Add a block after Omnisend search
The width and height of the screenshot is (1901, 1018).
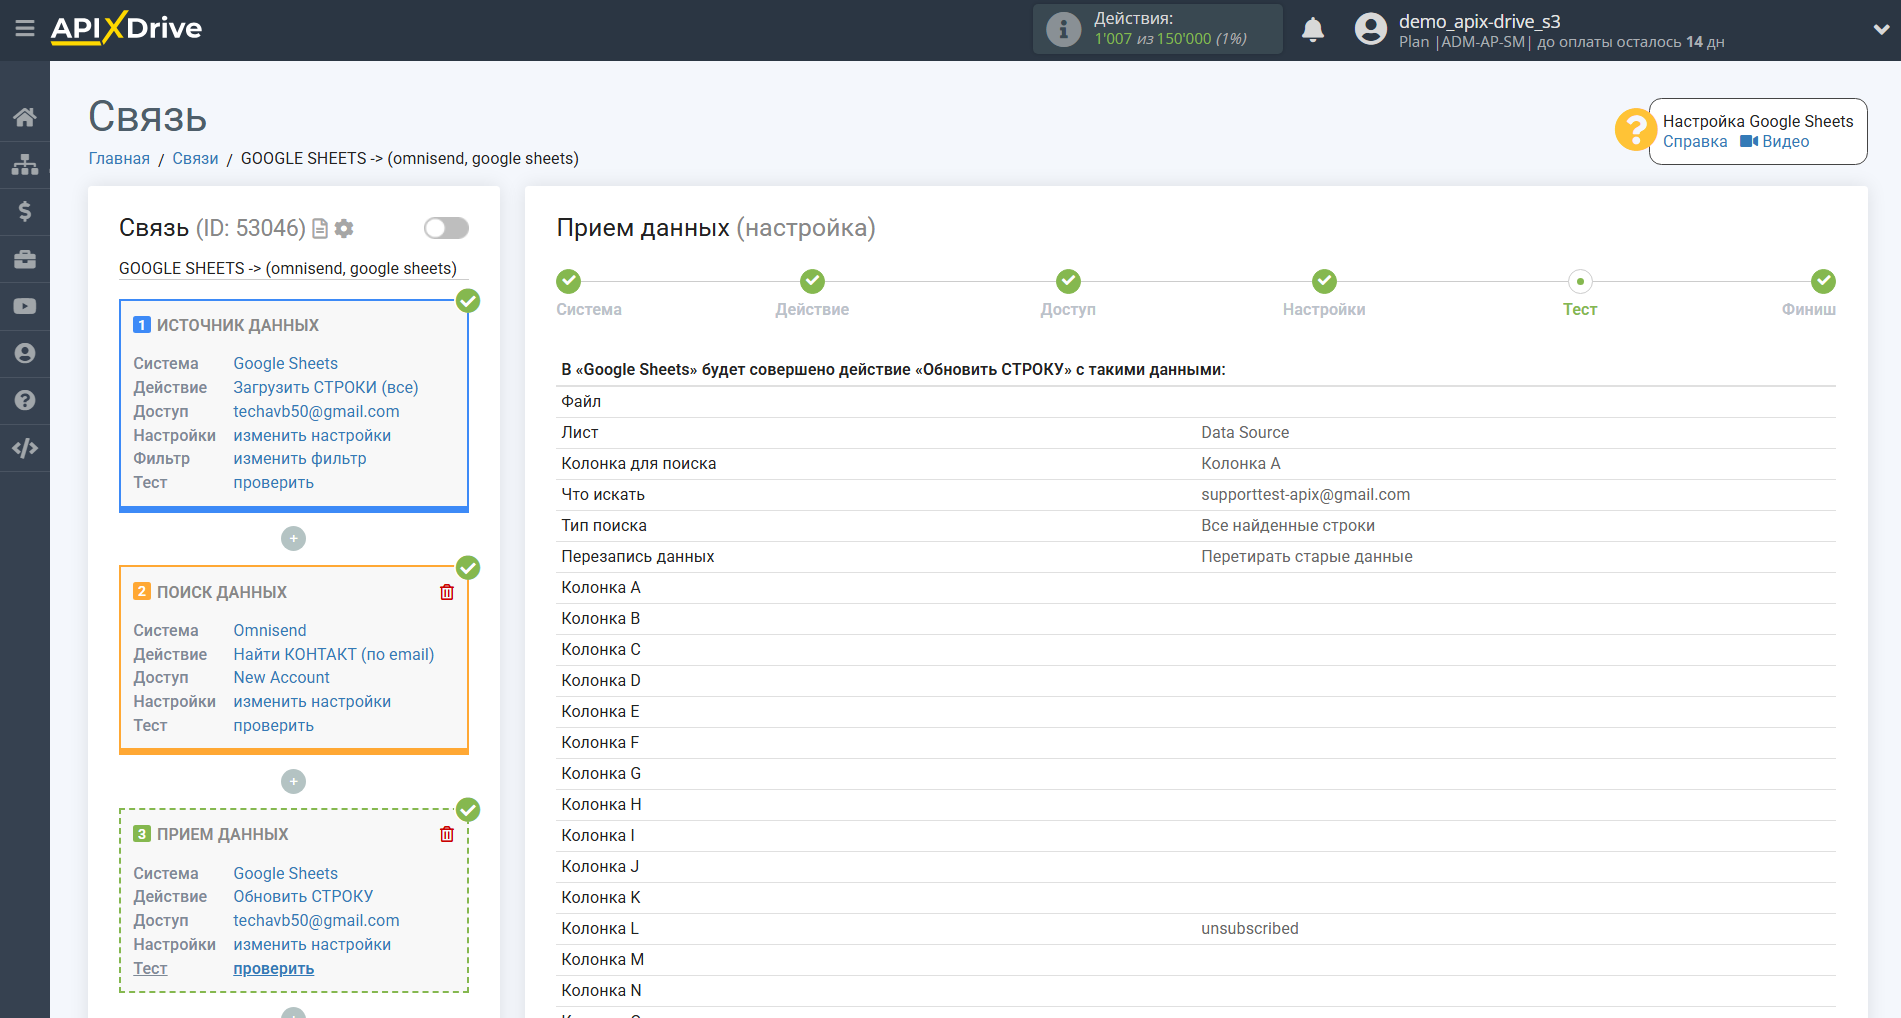[293, 781]
